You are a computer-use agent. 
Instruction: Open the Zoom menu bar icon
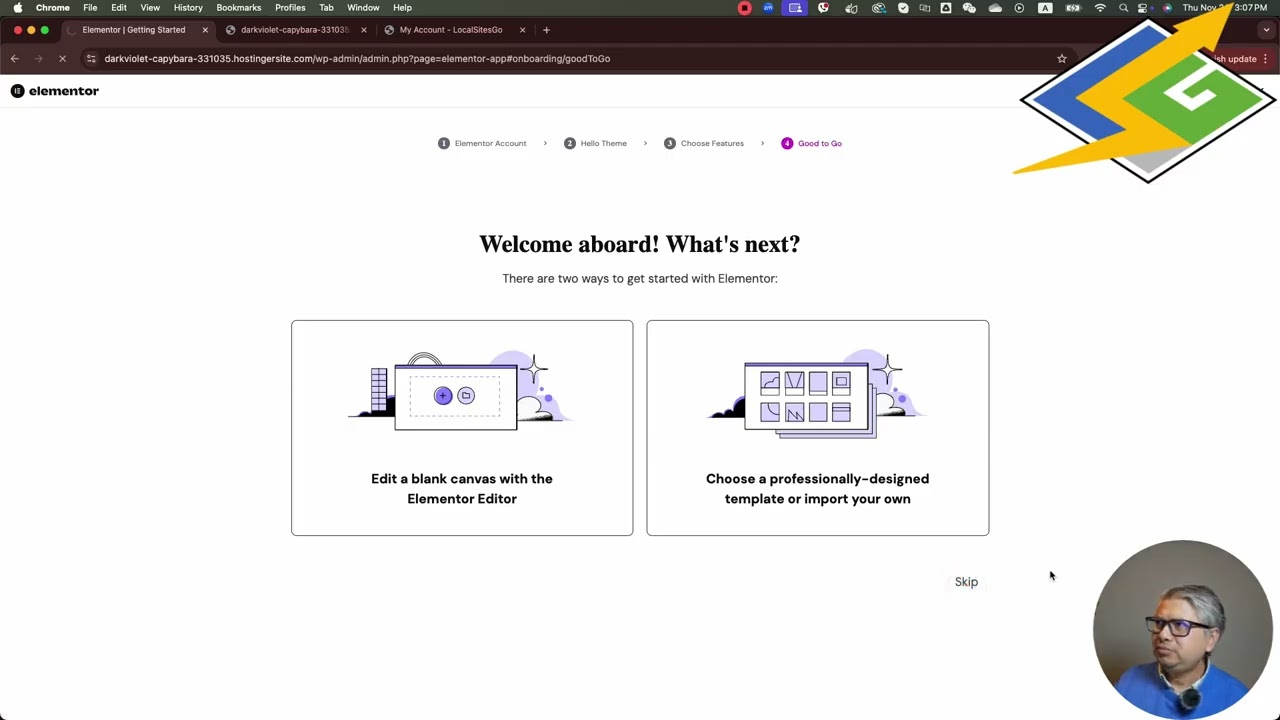click(x=768, y=7)
